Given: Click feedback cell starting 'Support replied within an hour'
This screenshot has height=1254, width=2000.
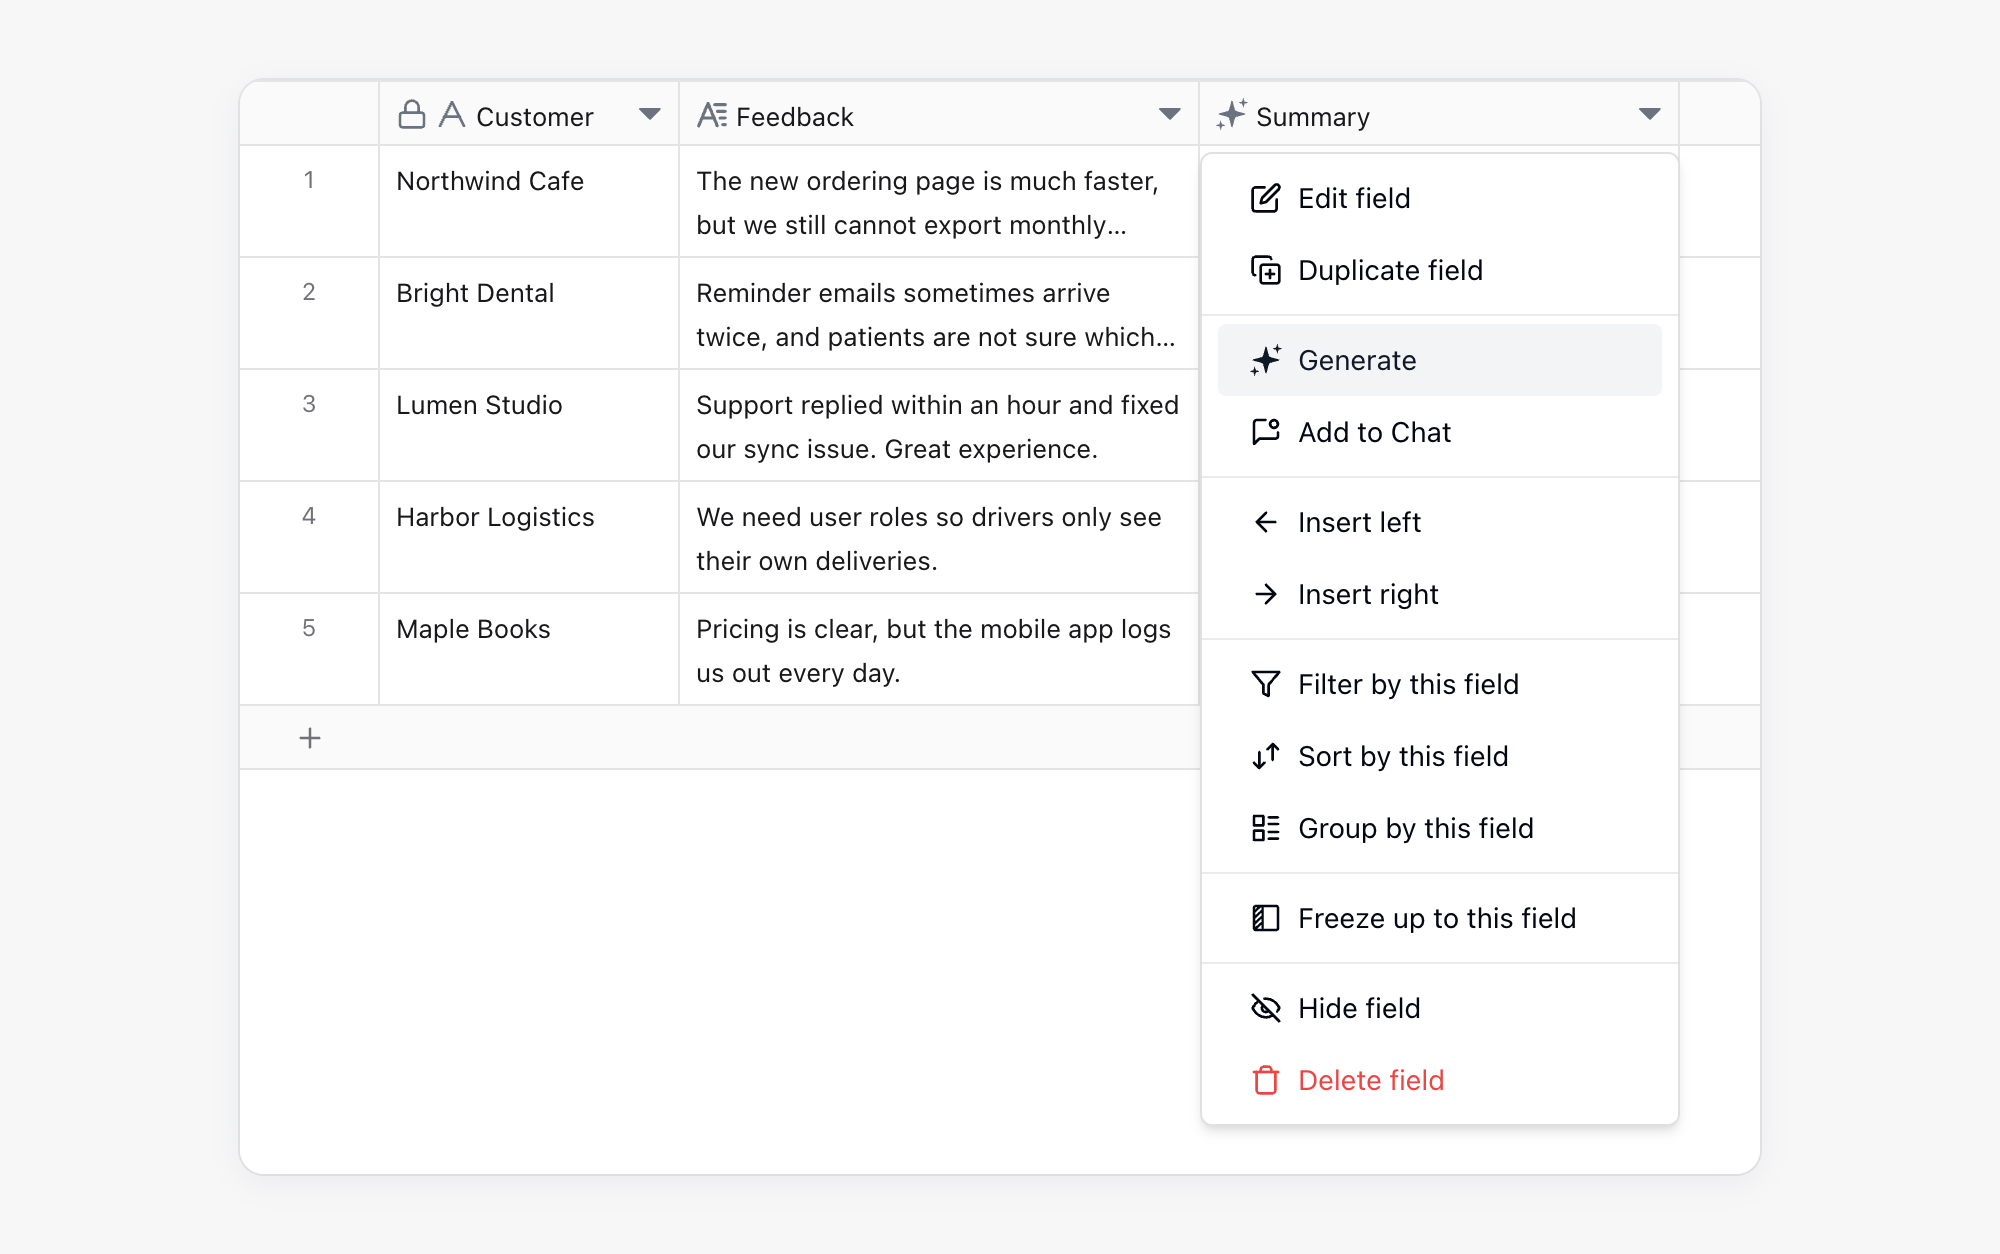Looking at the screenshot, I should pos(939,425).
